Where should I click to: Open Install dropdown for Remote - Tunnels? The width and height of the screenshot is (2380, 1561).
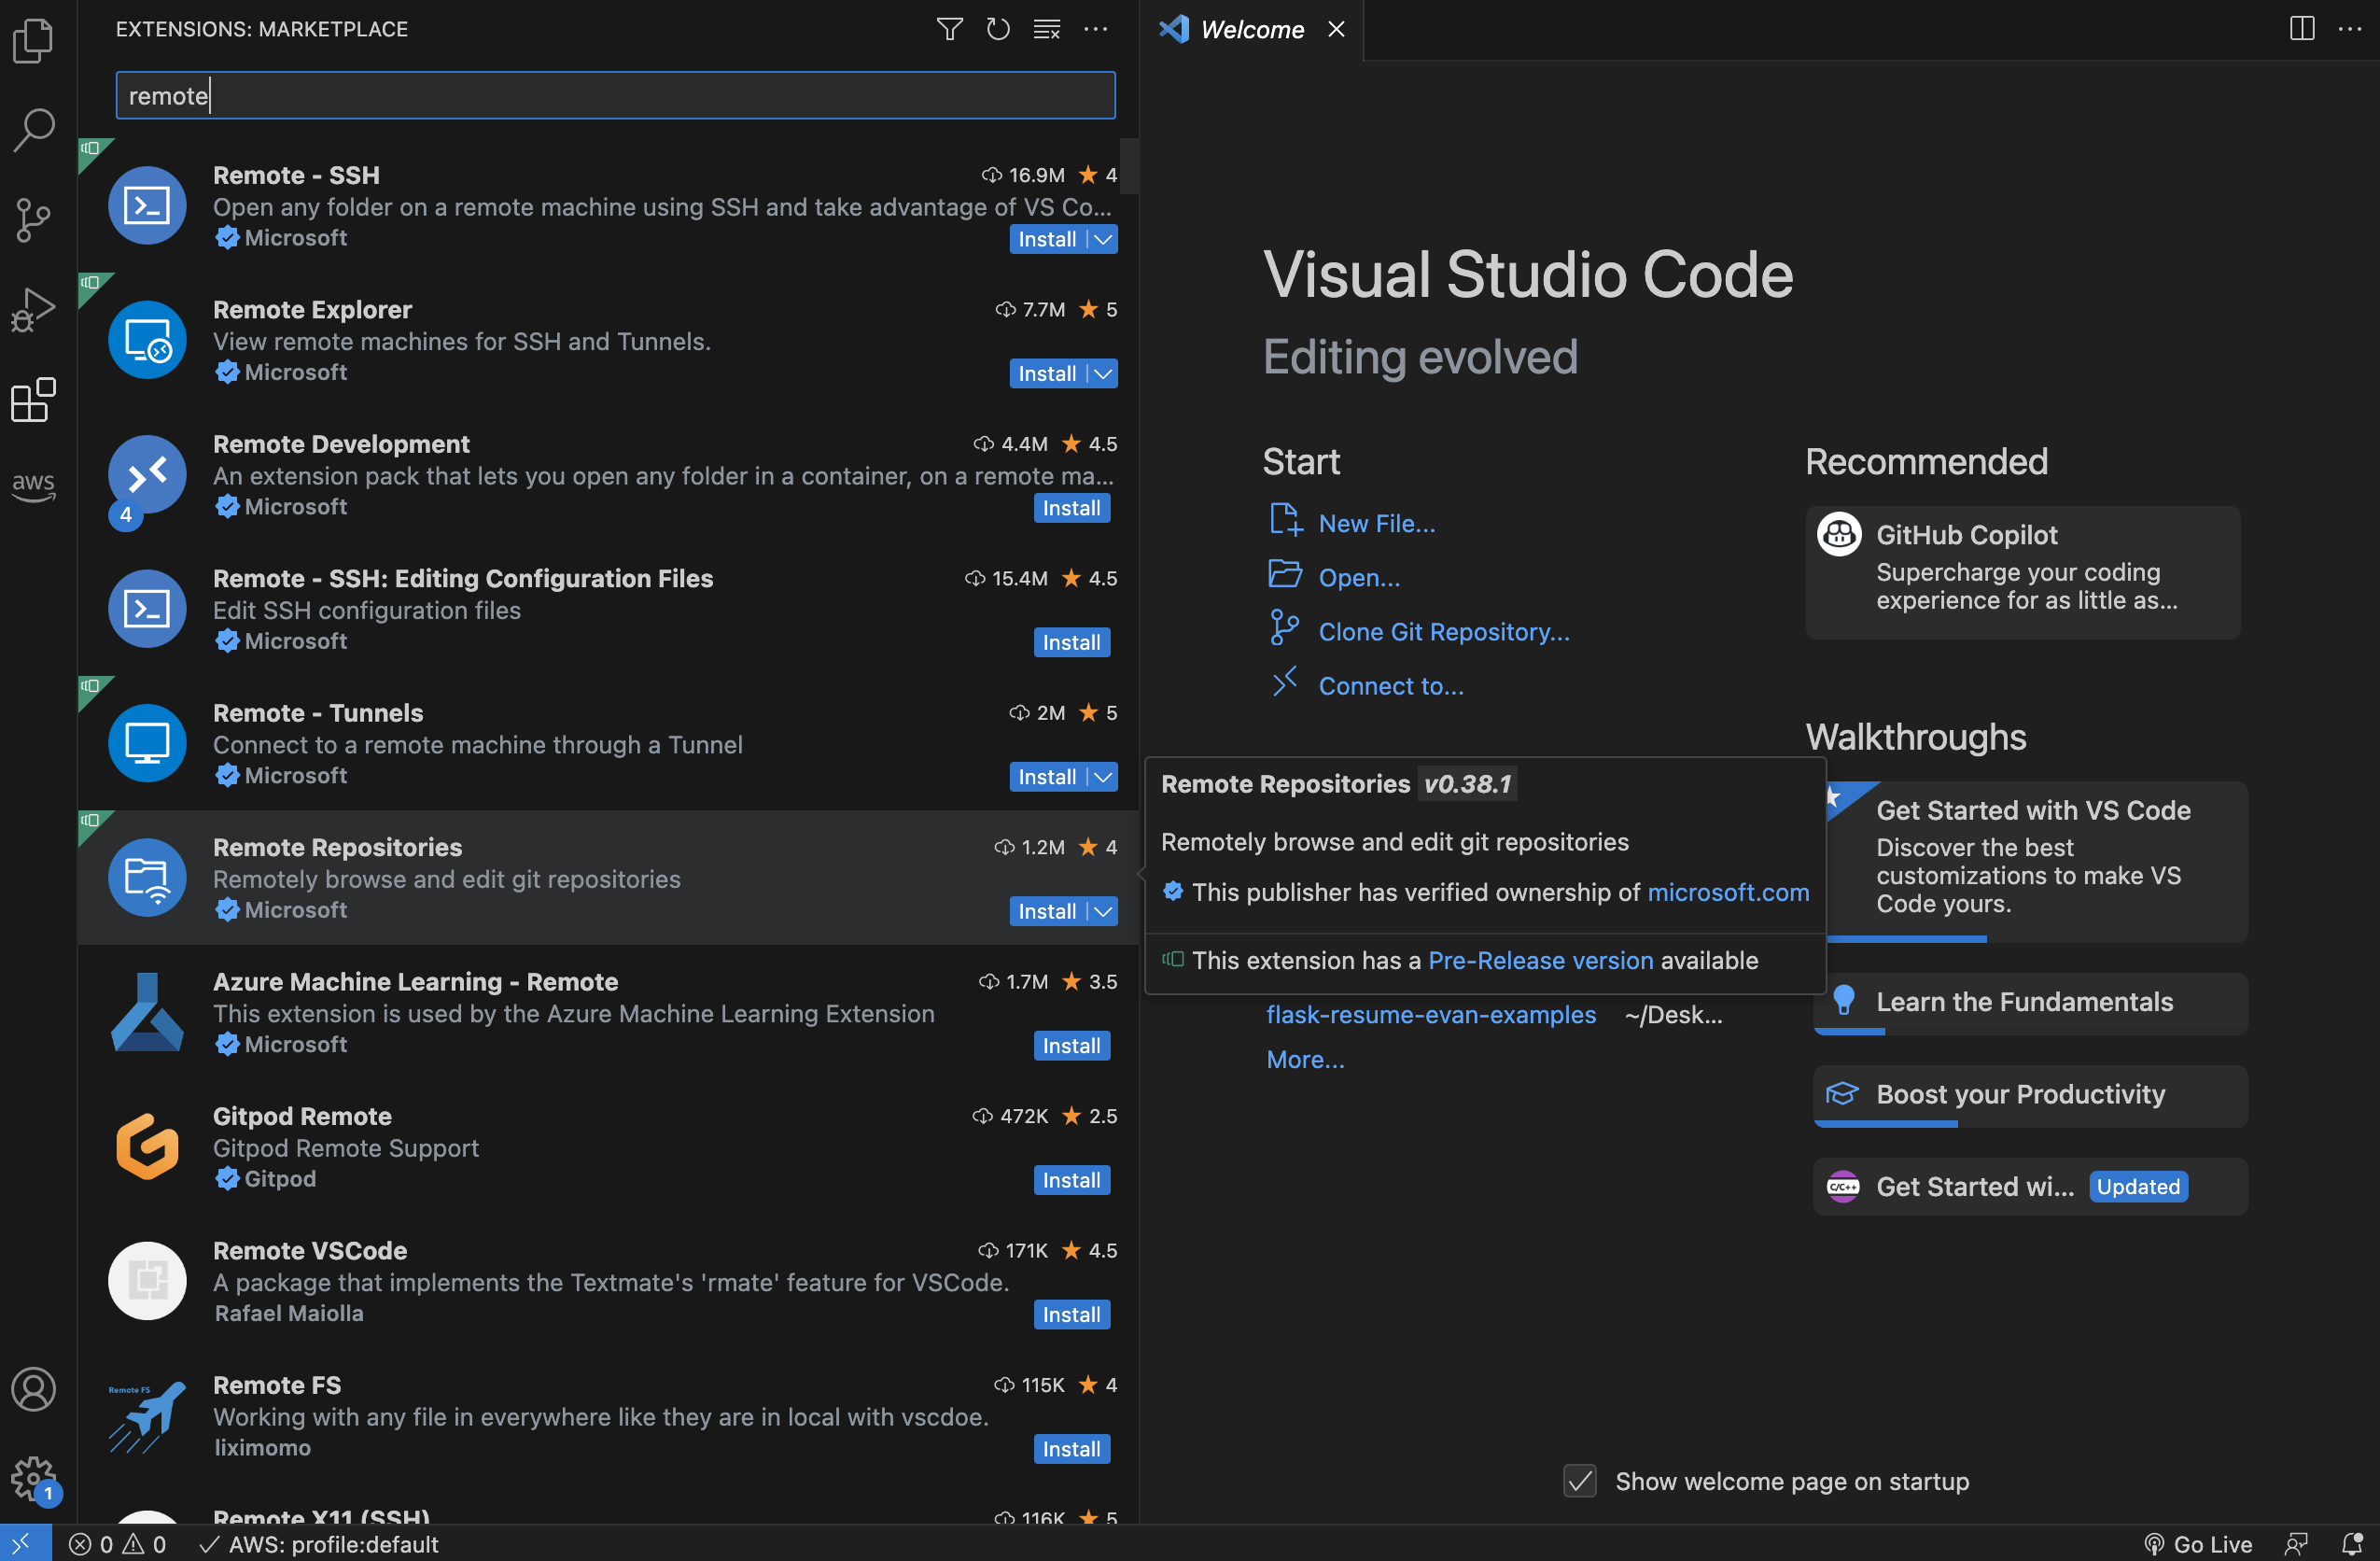(1103, 777)
